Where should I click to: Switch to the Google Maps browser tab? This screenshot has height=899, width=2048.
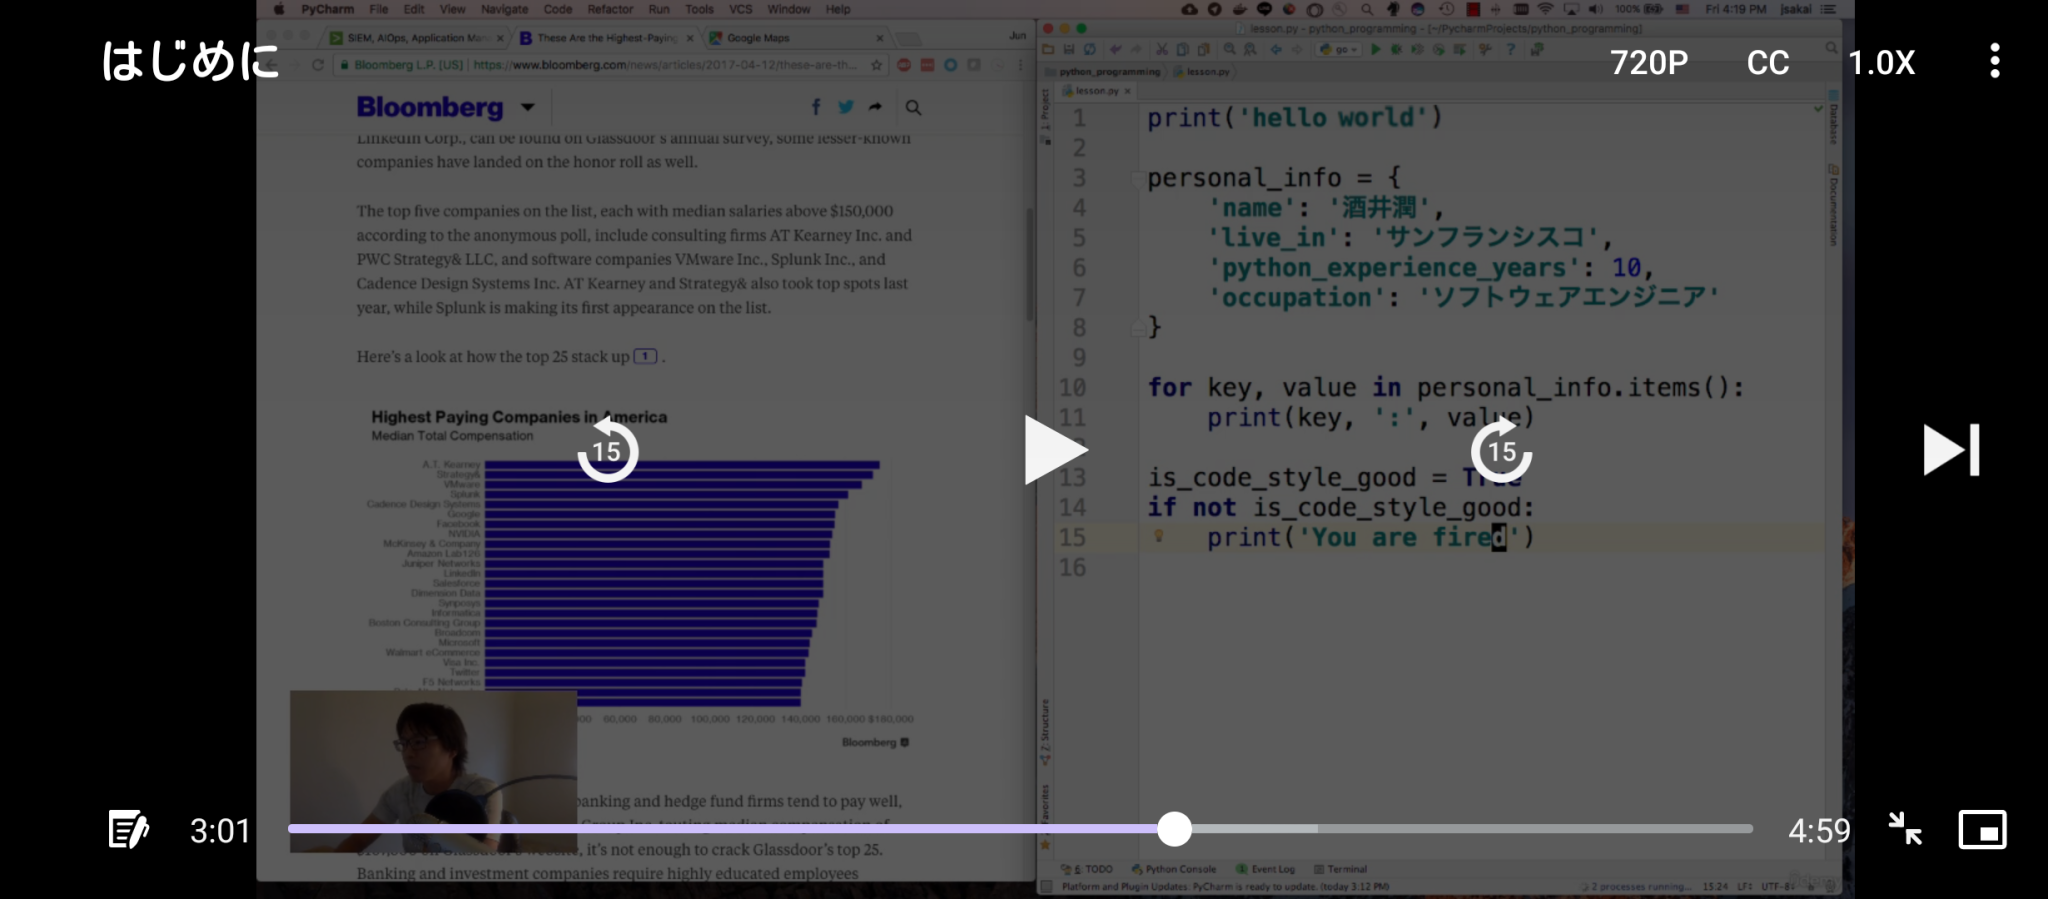point(757,38)
